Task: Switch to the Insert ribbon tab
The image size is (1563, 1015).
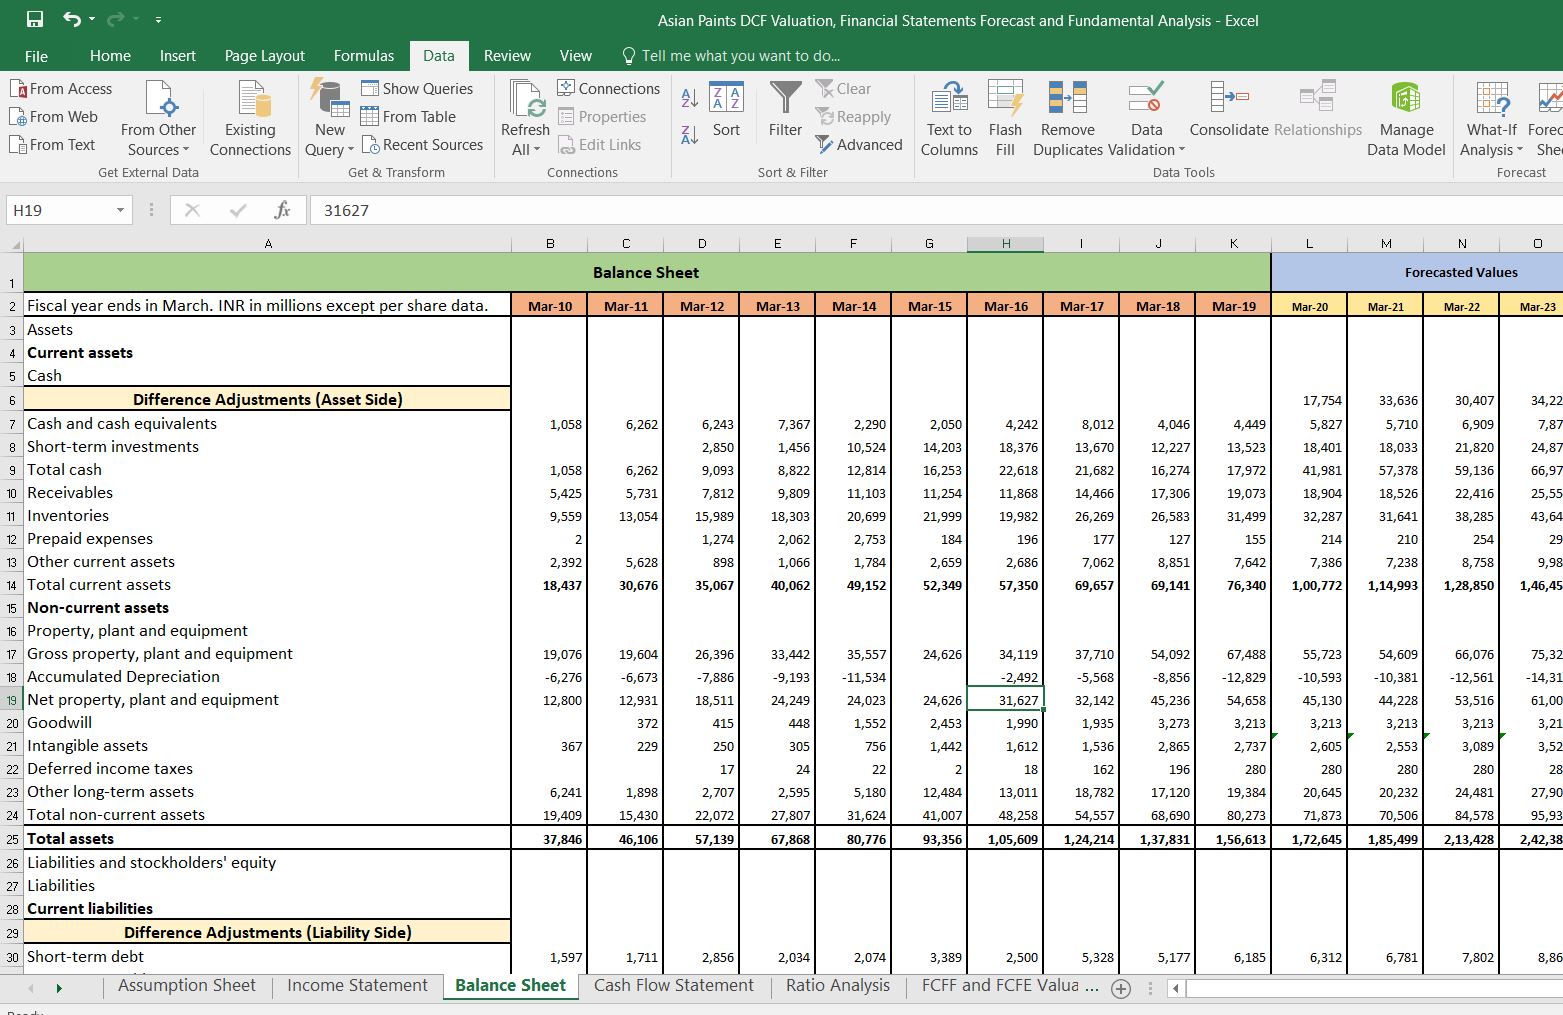Action: click(x=178, y=55)
